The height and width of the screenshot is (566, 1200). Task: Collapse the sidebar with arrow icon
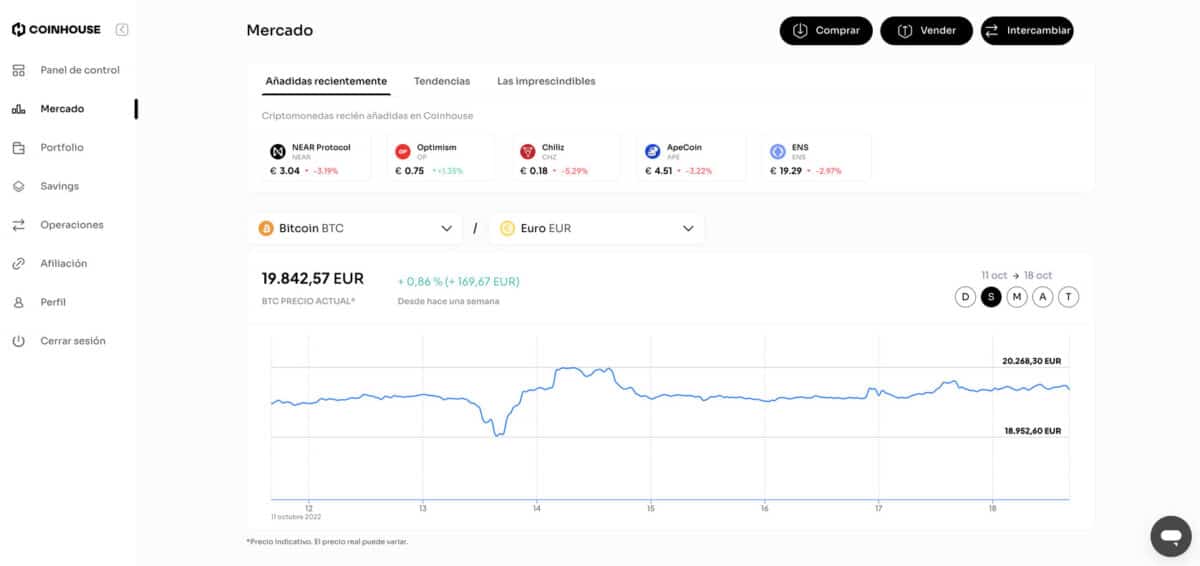pyautogui.click(x=122, y=30)
